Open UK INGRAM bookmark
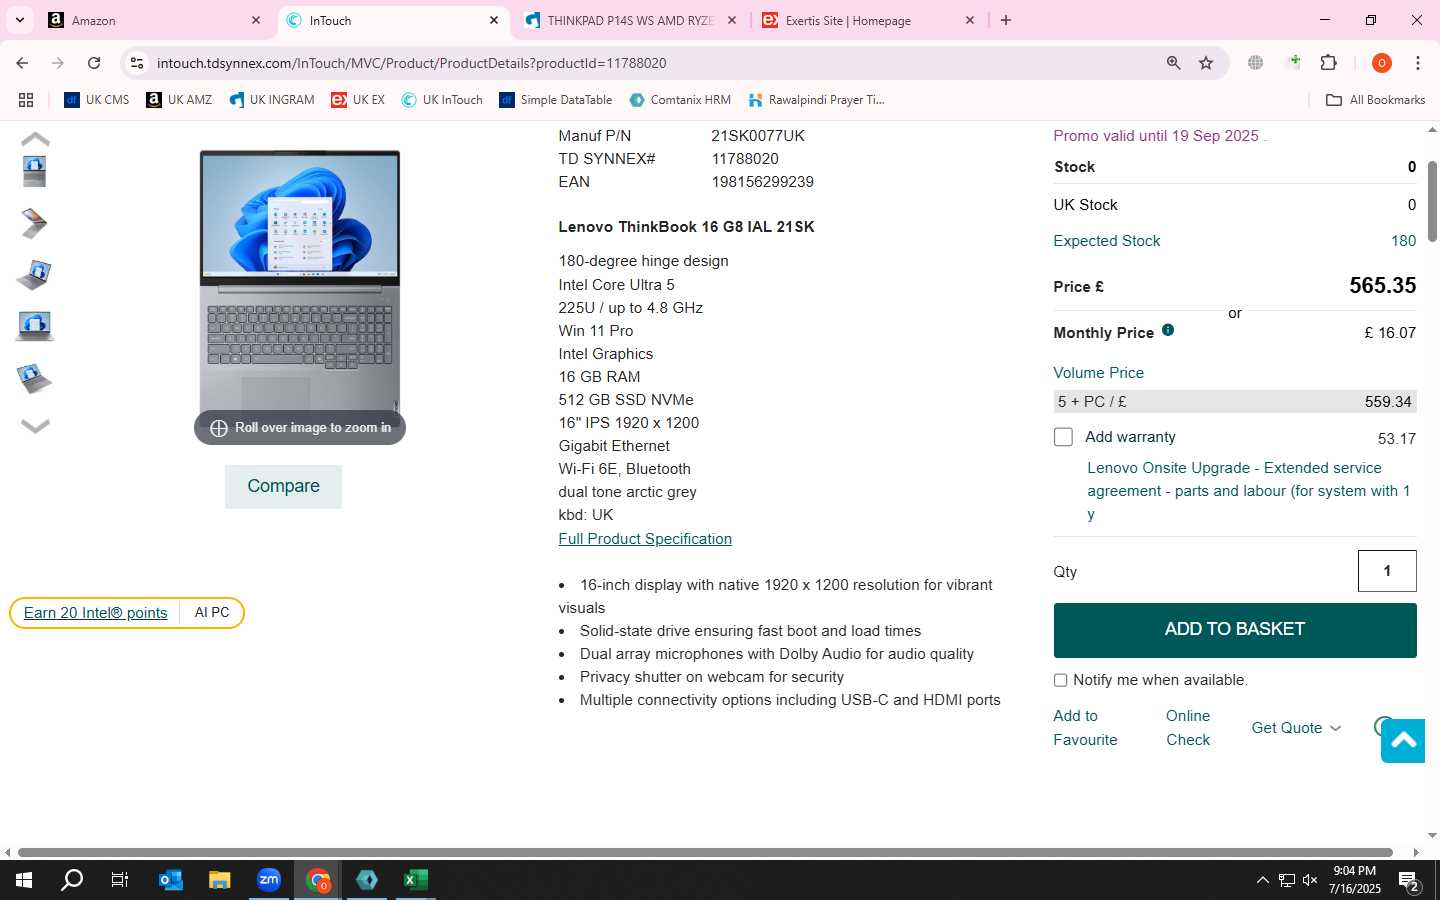 (271, 100)
